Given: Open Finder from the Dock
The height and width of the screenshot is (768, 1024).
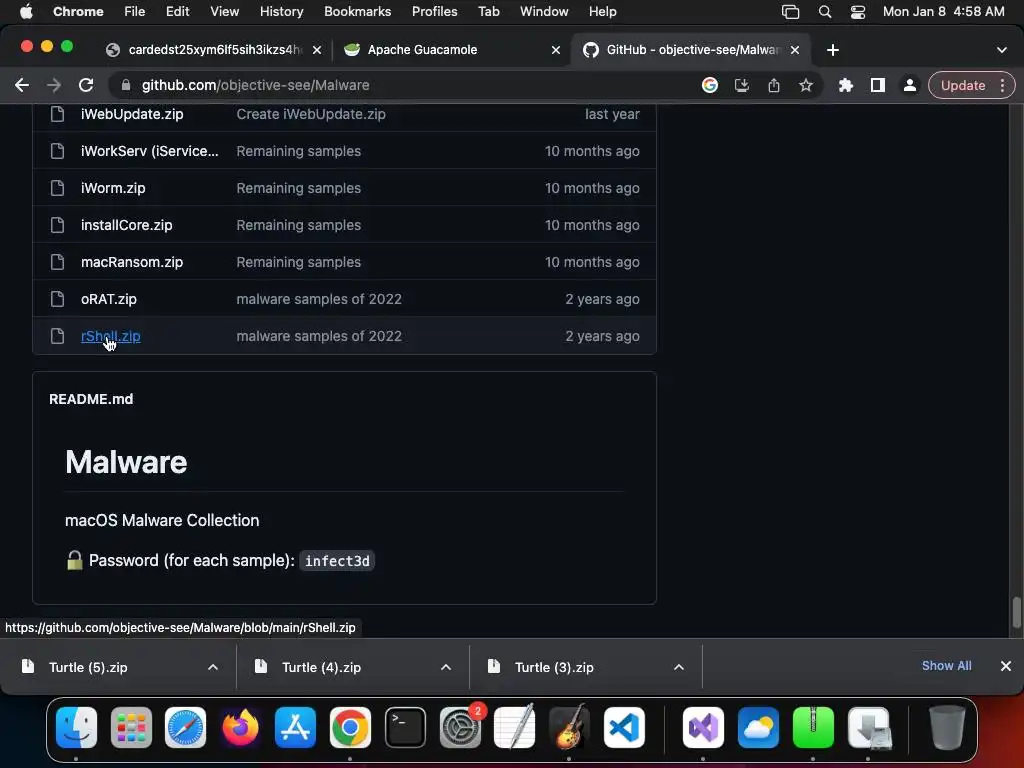Looking at the screenshot, I should tap(76, 728).
